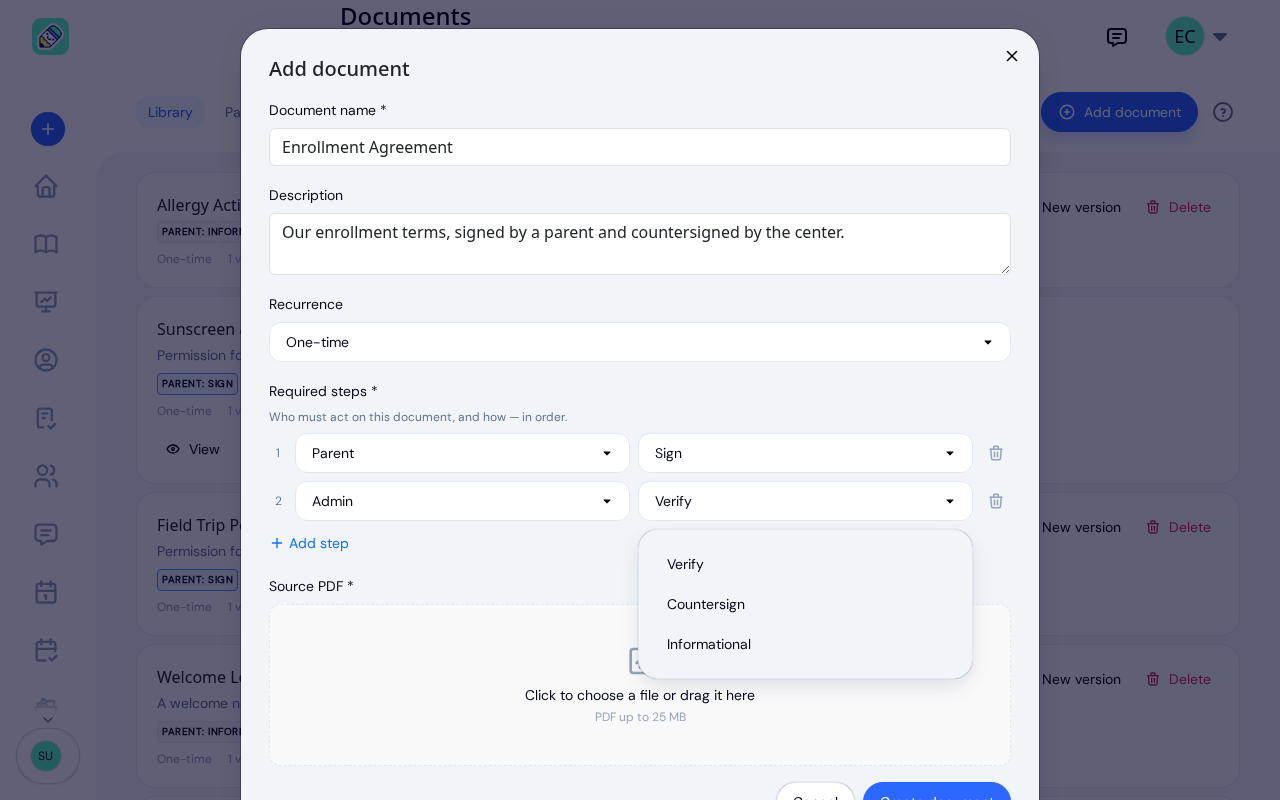
Task: Choose Informational from the dropdown list
Action: [805, 644]
